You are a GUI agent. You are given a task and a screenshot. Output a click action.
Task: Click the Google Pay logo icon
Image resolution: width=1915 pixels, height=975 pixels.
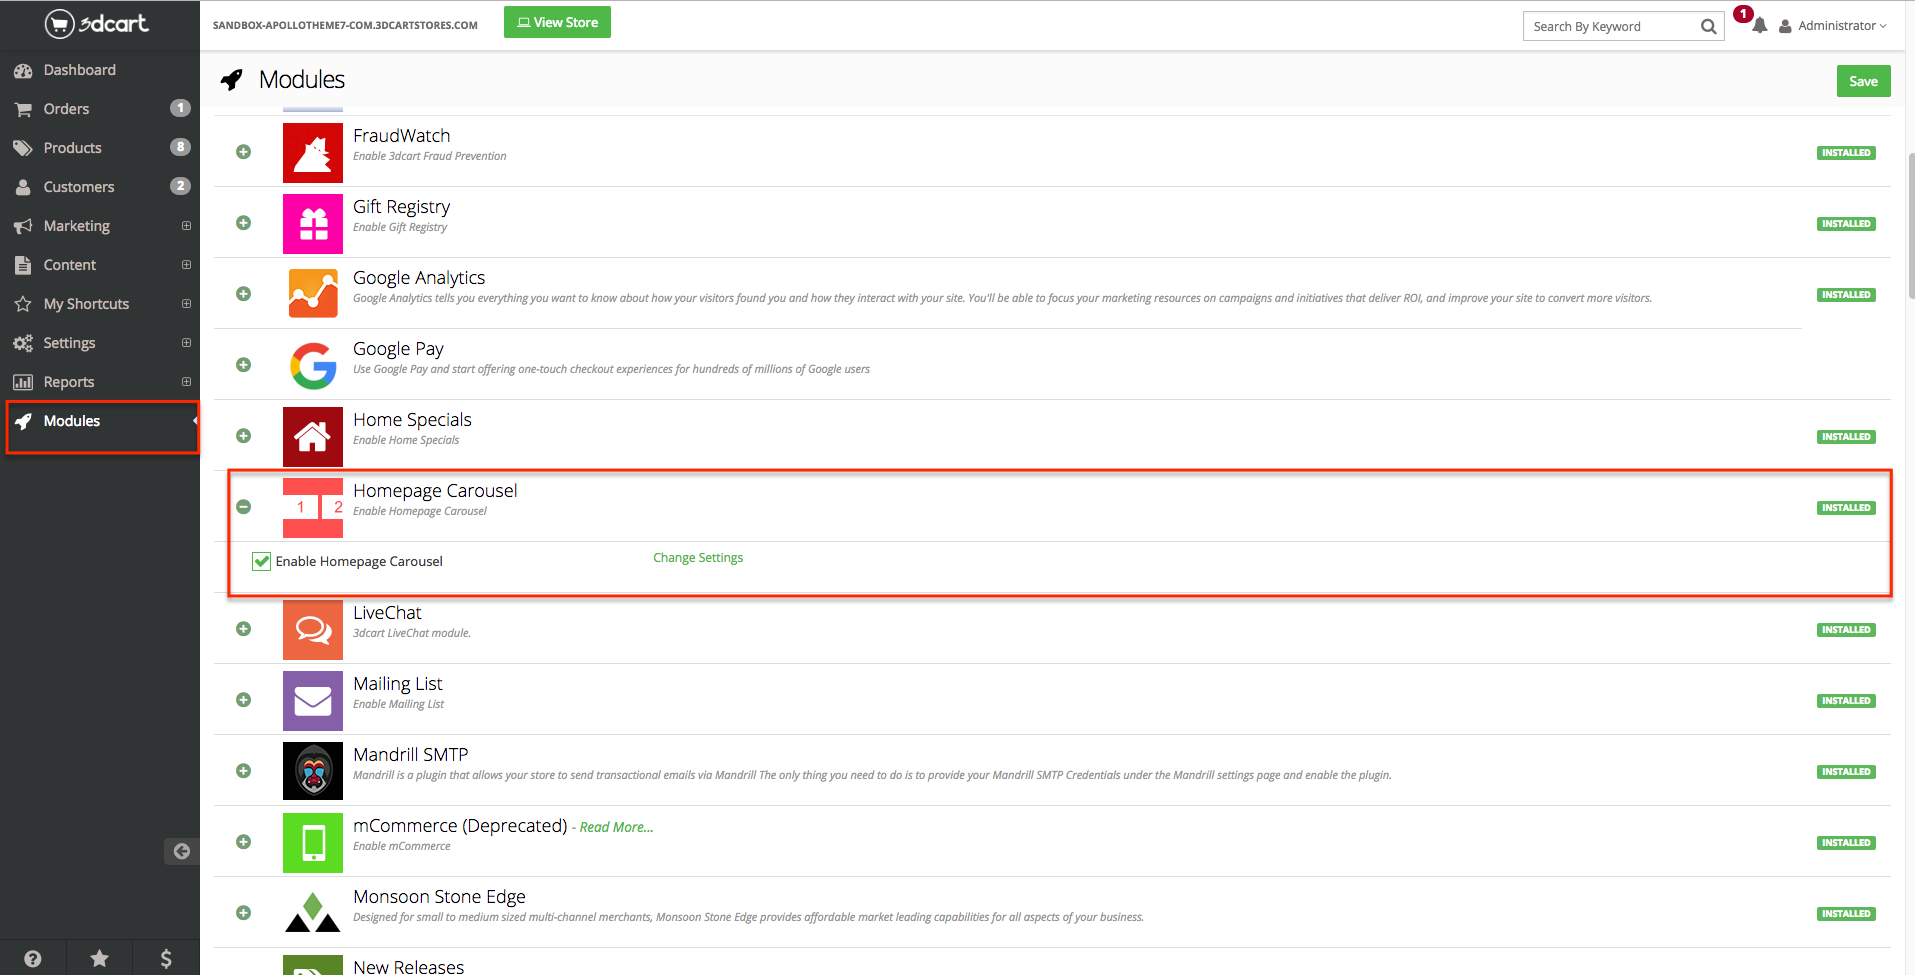pyautogui.click(x=313, y=366)
